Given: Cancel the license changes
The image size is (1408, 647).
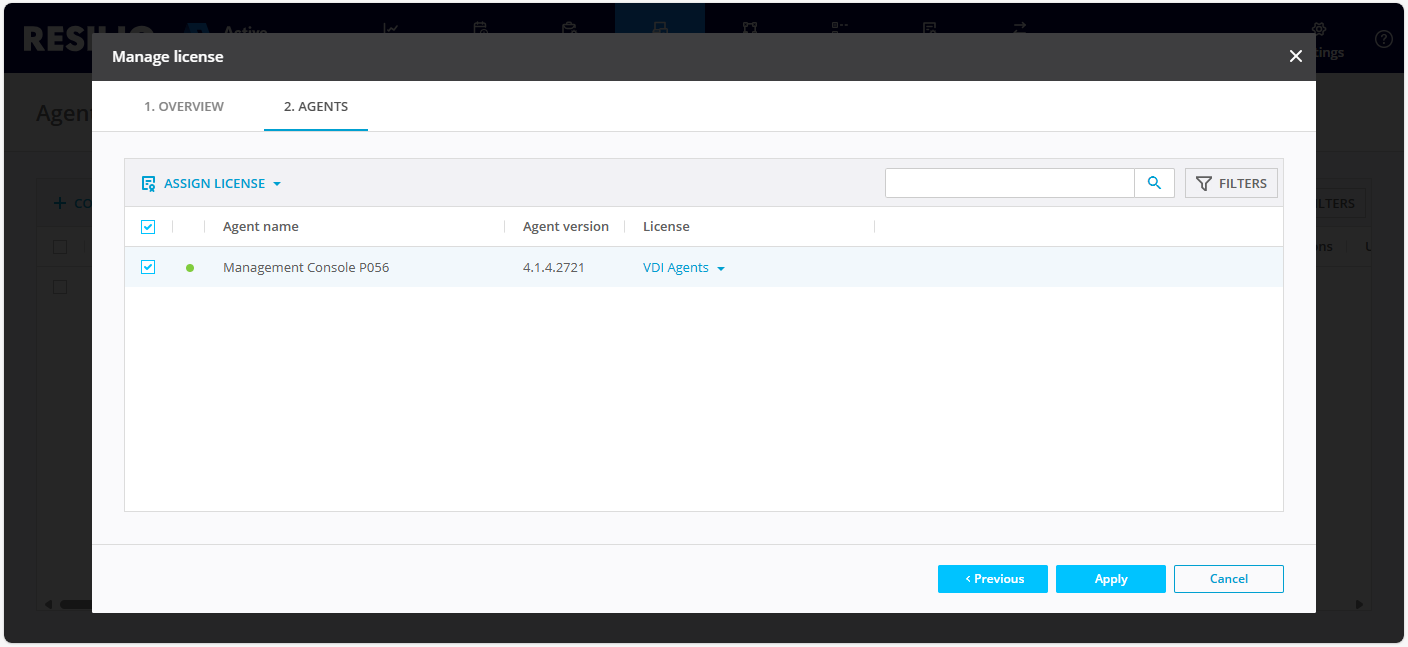Looking at the screenshot, I should click(x=1228, y=579).
